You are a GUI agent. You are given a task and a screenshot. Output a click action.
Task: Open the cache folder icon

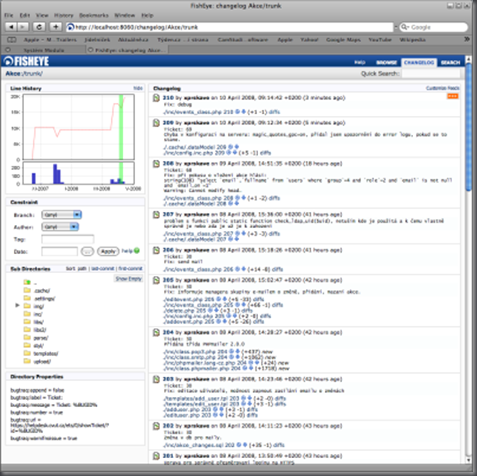(x=27, y=290)
